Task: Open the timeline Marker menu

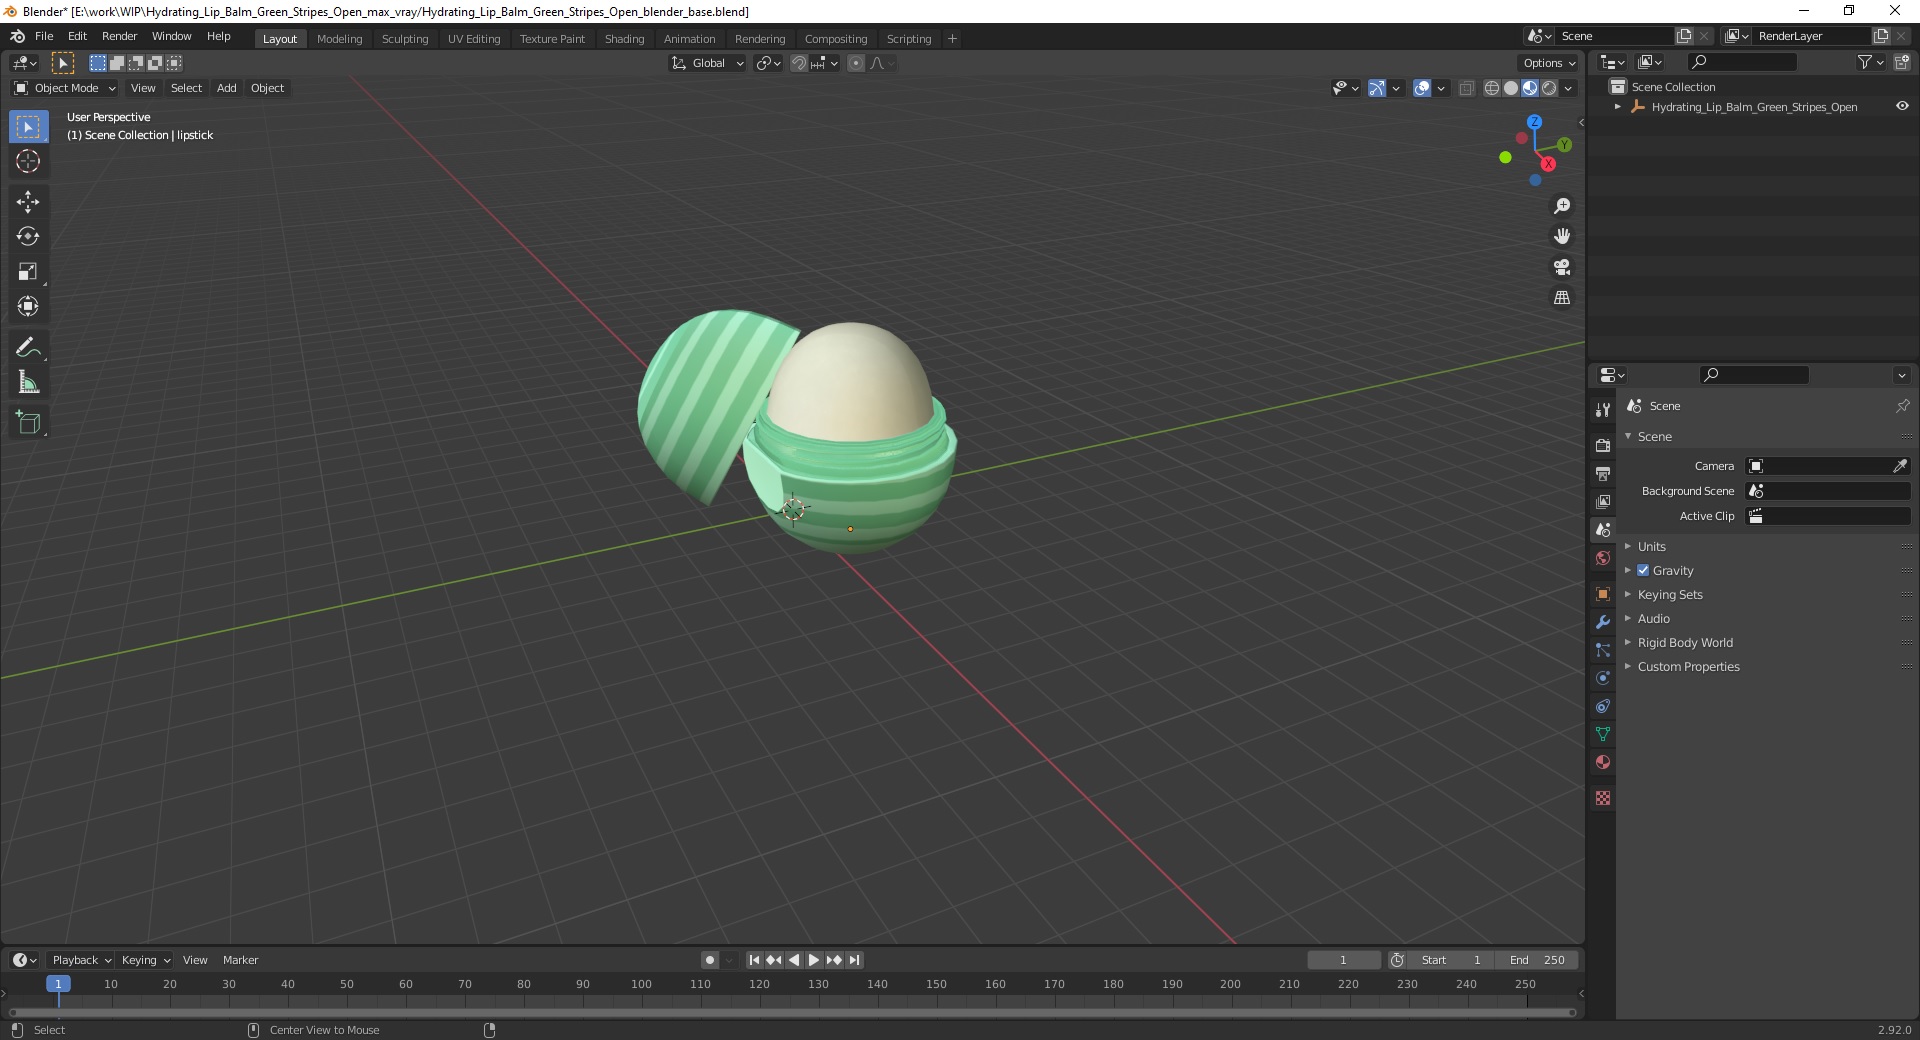Action: click(240, 960)
